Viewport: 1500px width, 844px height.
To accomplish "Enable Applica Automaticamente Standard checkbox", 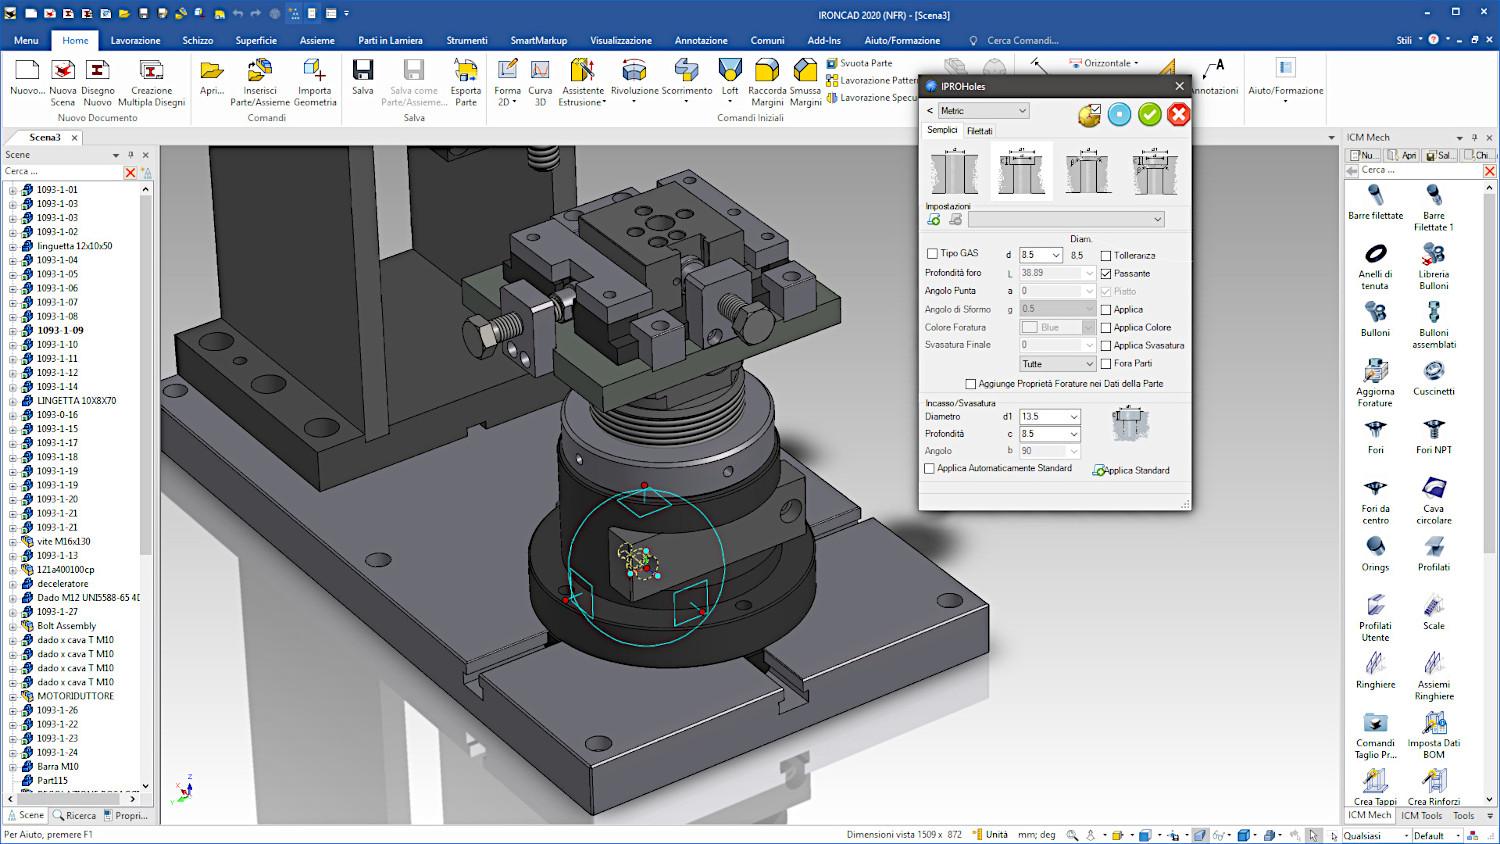I will pos(930,469).
